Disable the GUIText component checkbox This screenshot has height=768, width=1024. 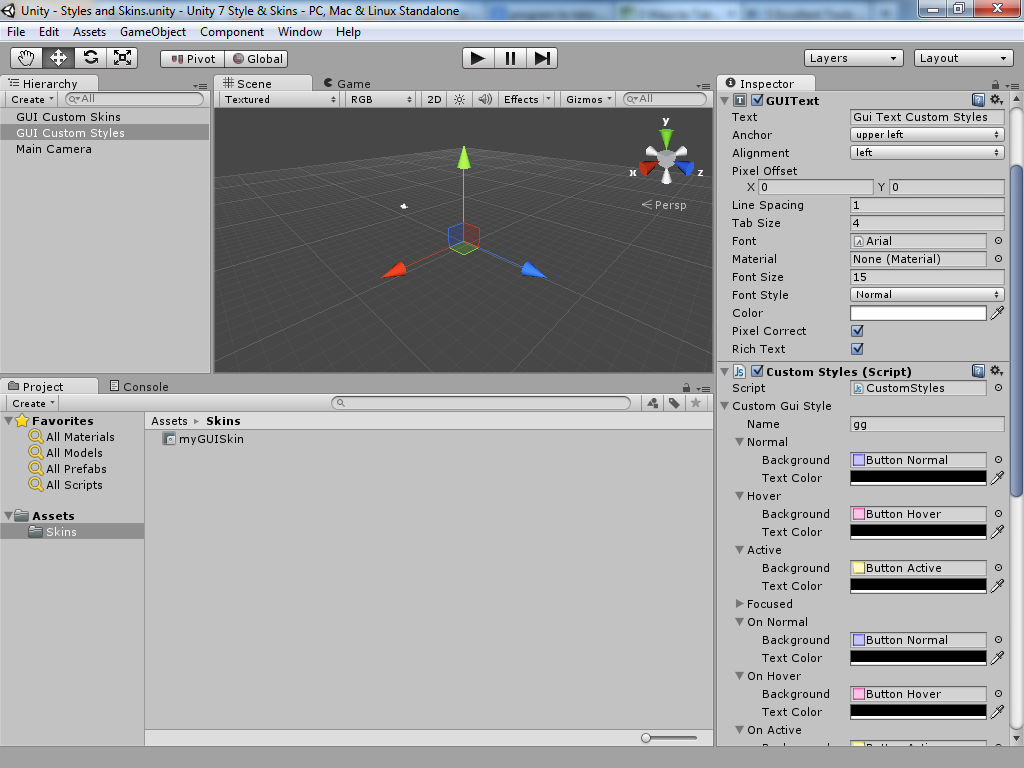(758, 100)
